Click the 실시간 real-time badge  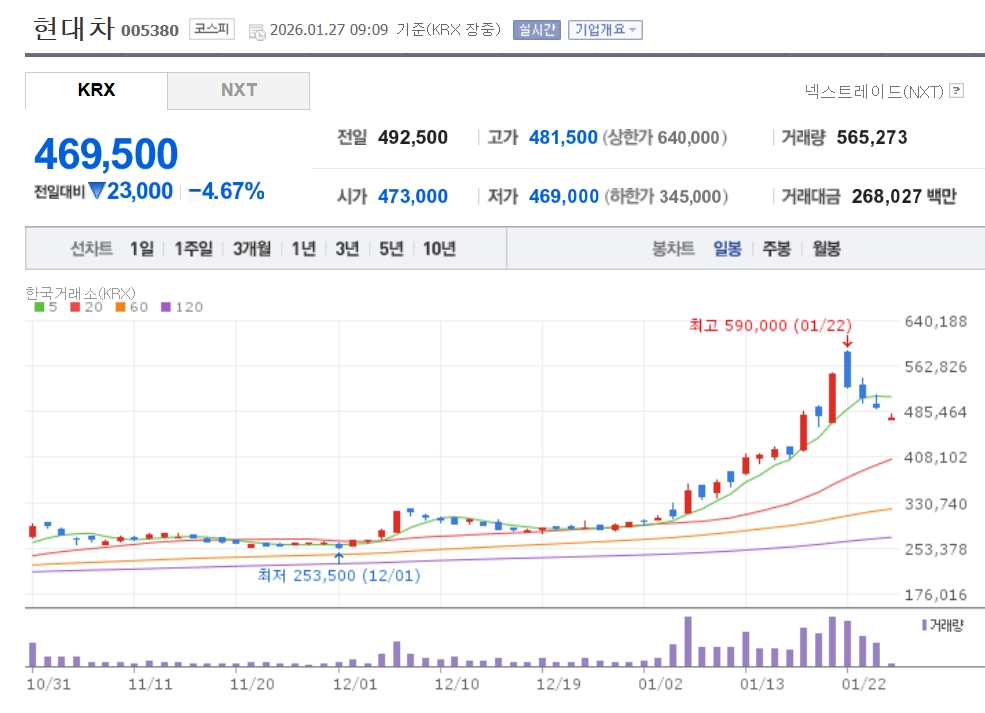(537, 29)
